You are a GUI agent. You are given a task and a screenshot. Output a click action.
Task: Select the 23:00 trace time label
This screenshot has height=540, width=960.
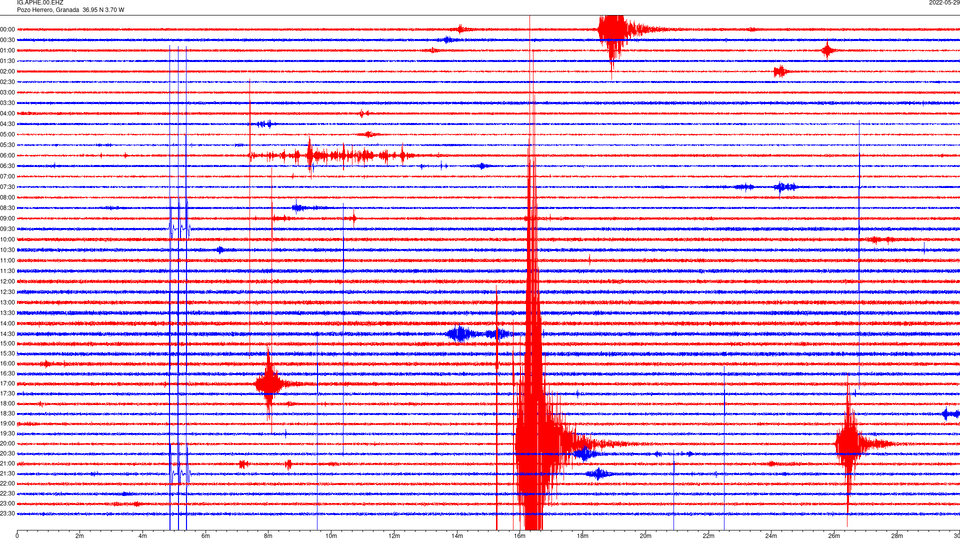coord(8,504)
